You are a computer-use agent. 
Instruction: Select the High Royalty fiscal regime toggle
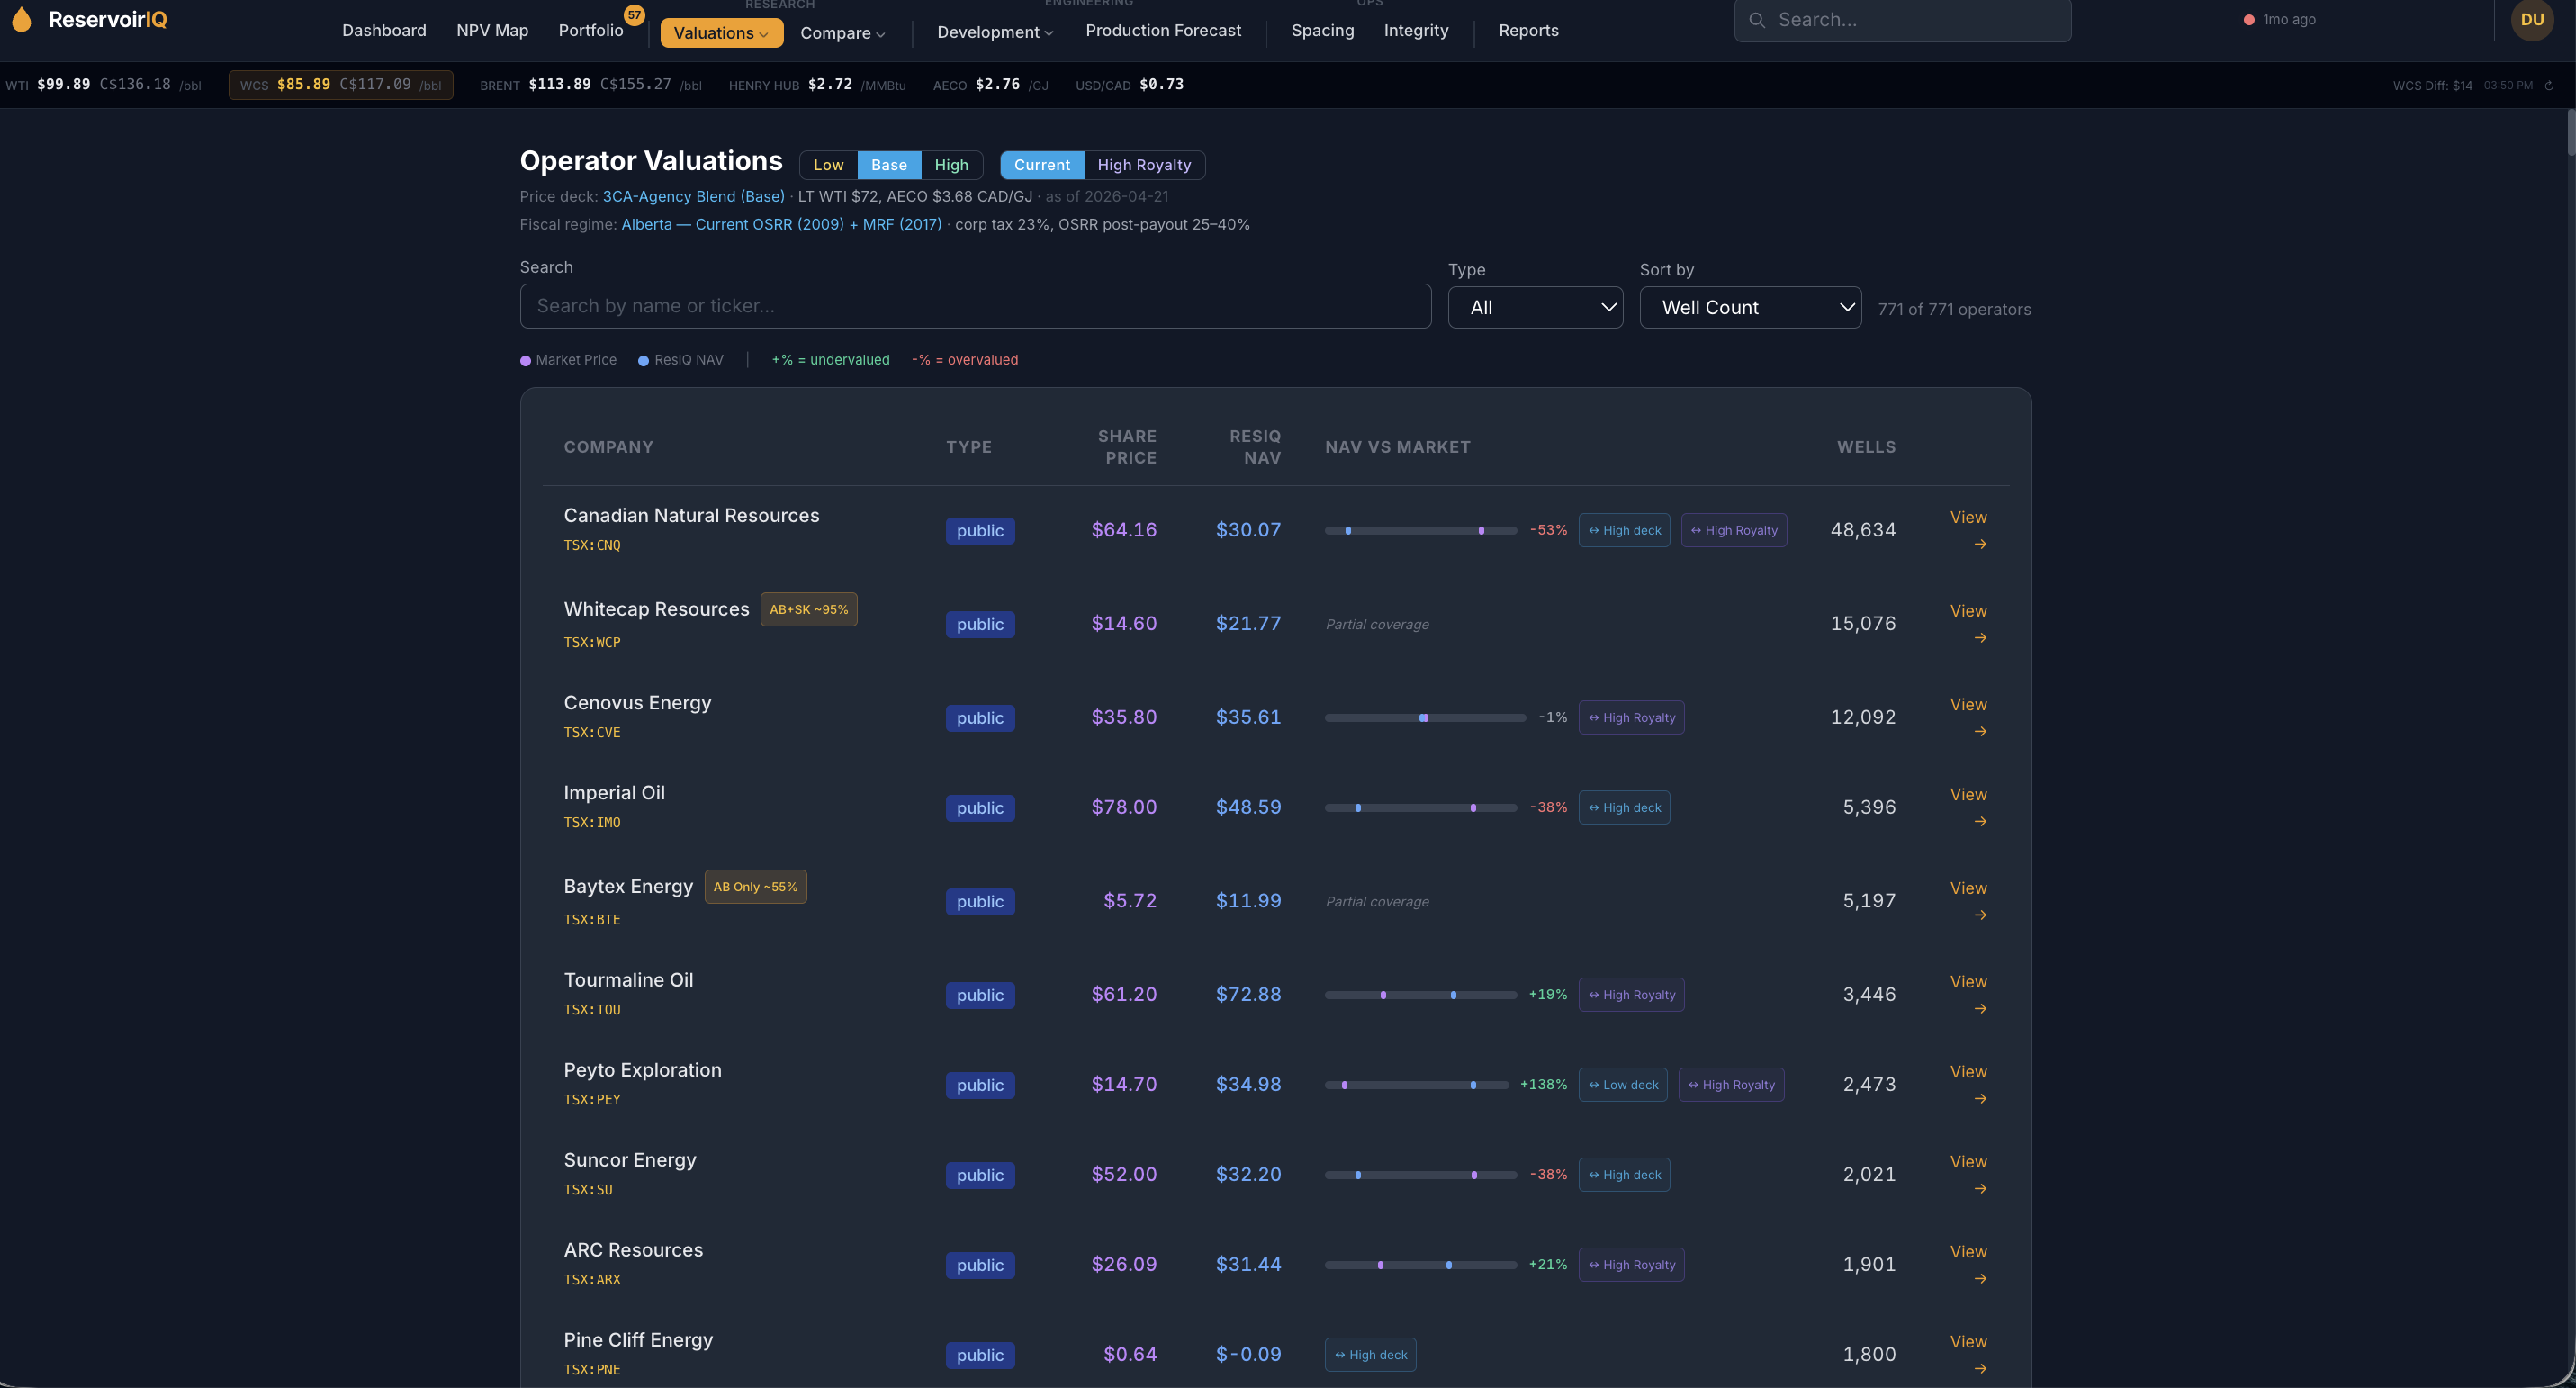tap(1144, 165)
